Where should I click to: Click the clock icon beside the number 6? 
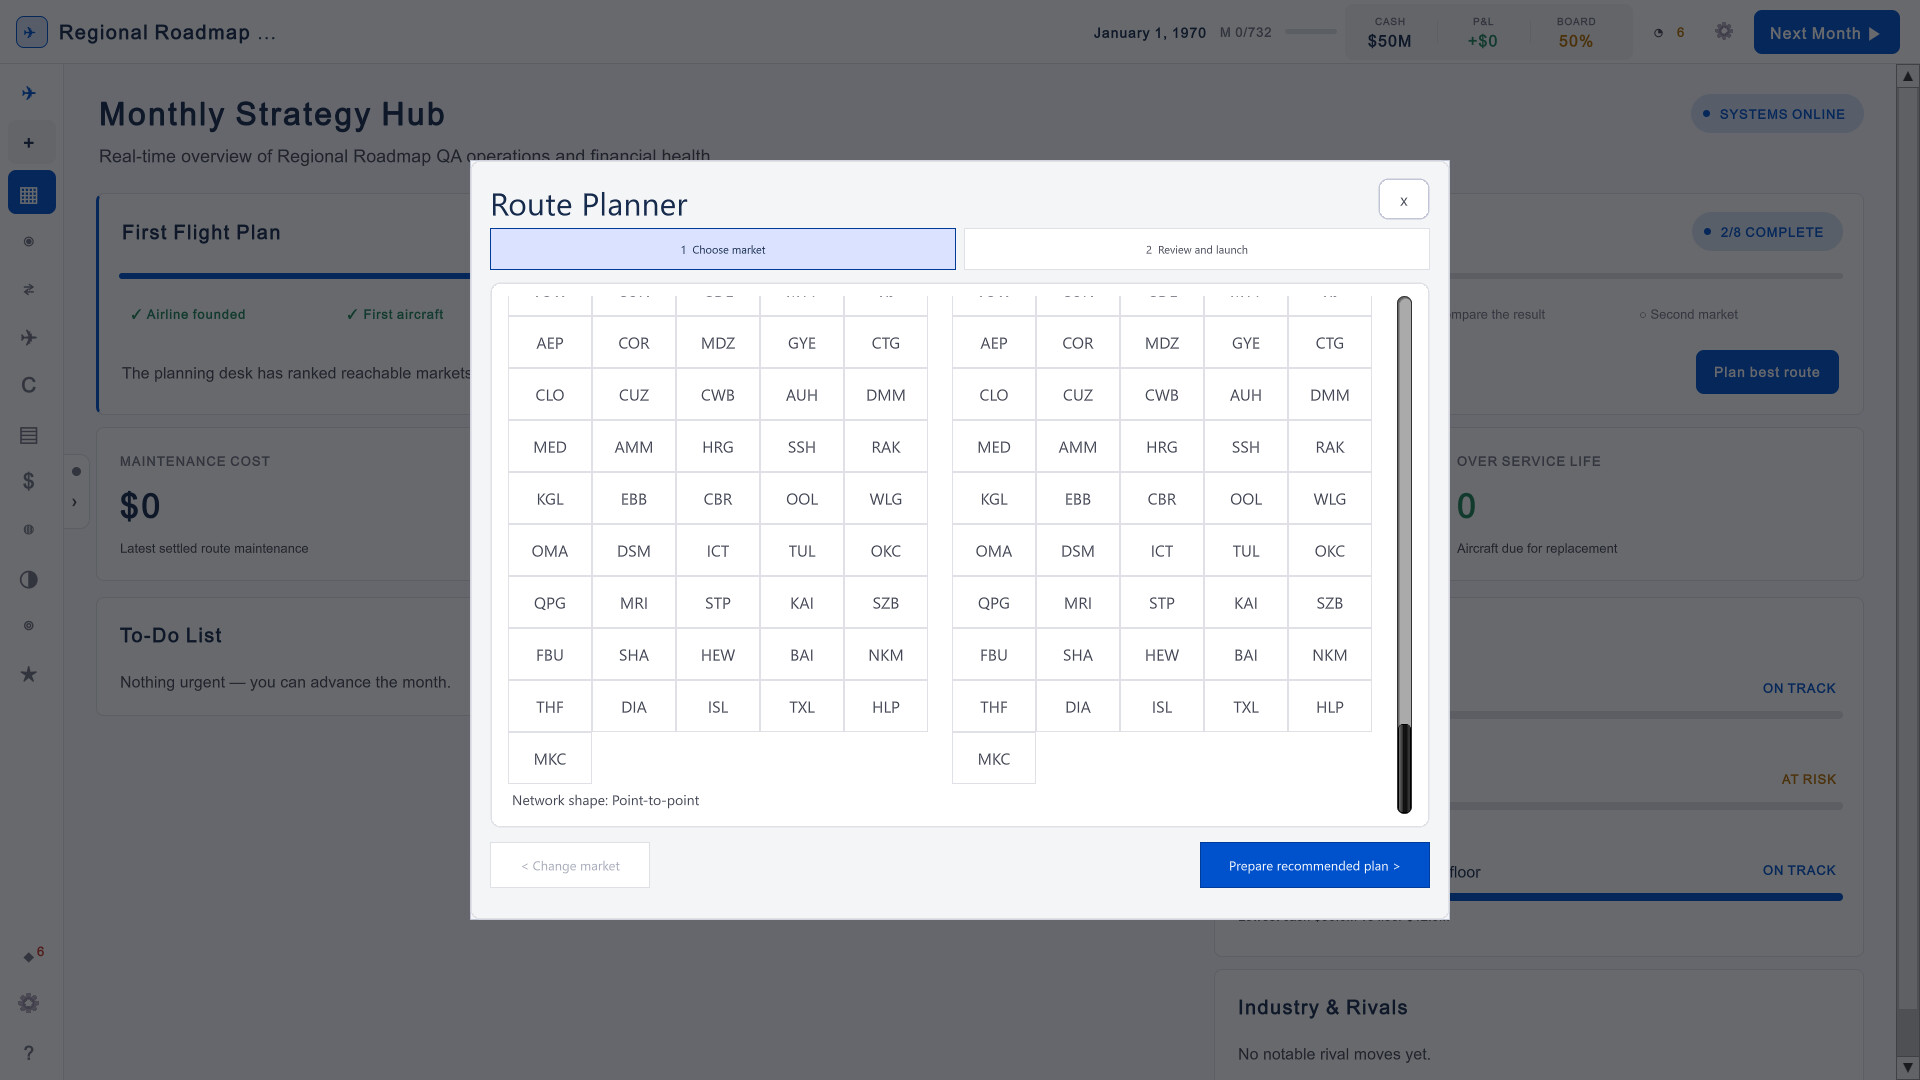click(x=1658, y=33)
